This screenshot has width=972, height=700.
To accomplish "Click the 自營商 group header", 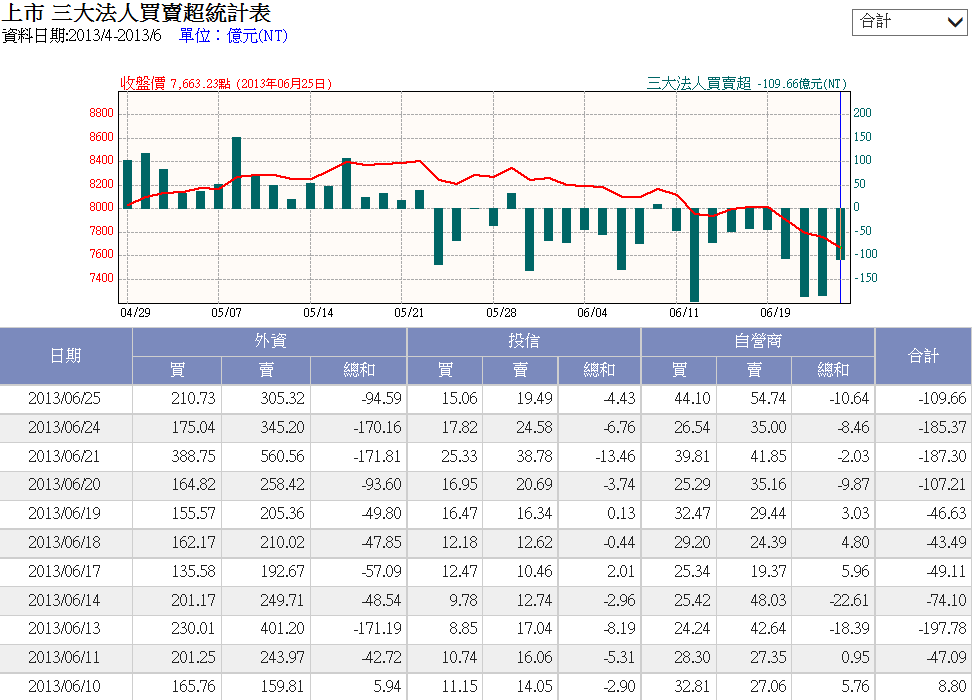I will pyautogui.click(x=758, y=342).
